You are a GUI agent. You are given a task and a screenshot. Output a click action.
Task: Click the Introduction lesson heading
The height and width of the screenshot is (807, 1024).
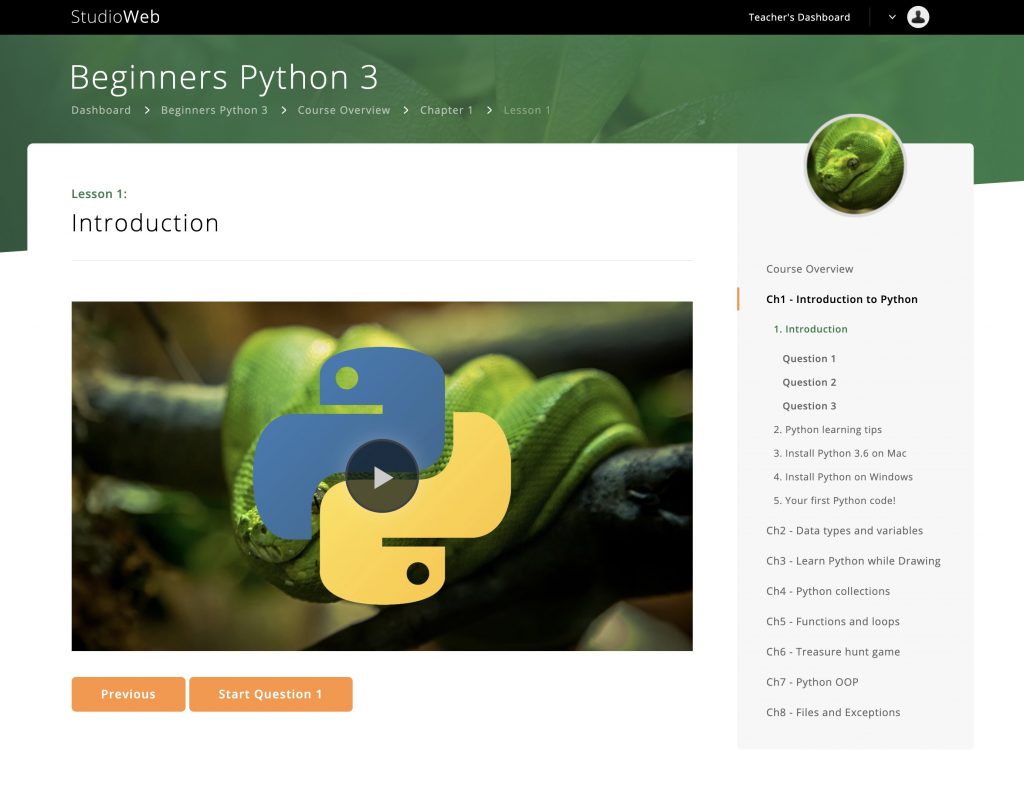pos(145,223)
